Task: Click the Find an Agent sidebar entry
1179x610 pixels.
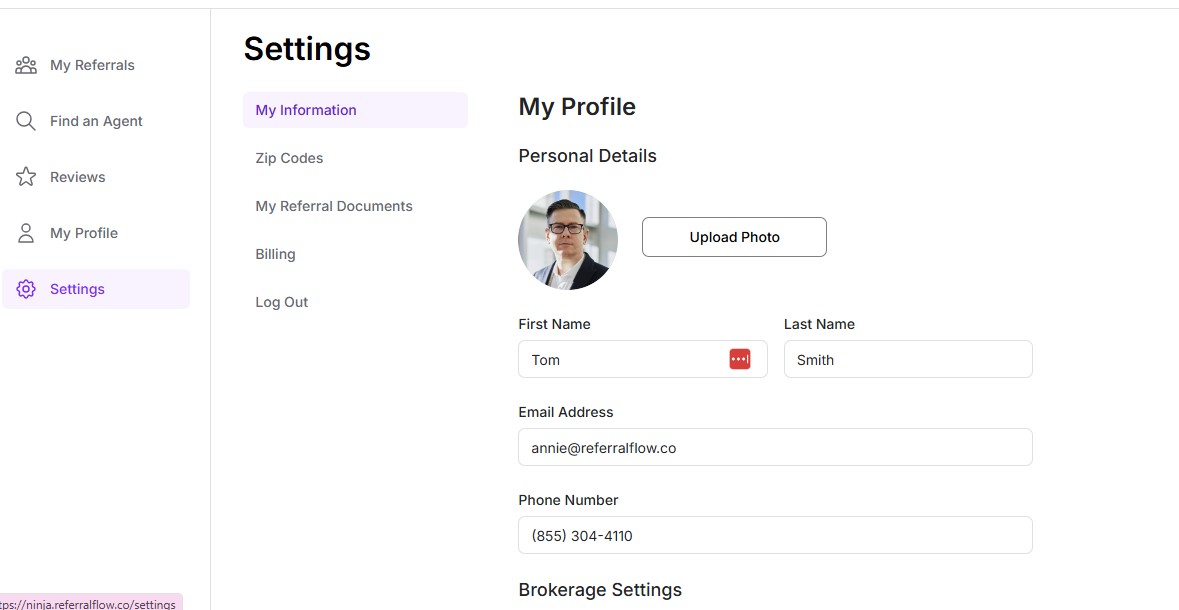Action: 97,120
